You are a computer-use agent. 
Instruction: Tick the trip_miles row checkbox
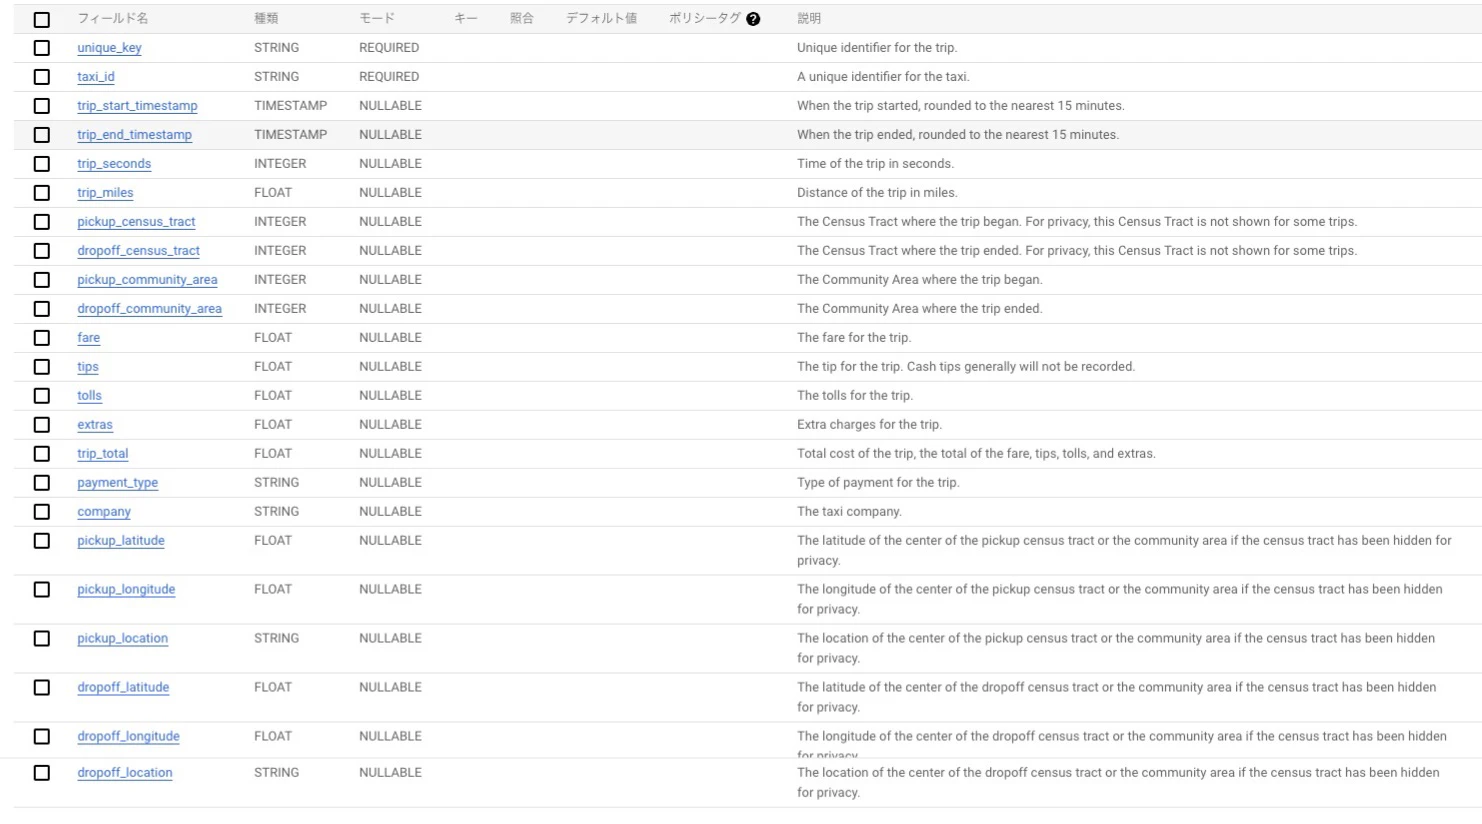[41, 193]
